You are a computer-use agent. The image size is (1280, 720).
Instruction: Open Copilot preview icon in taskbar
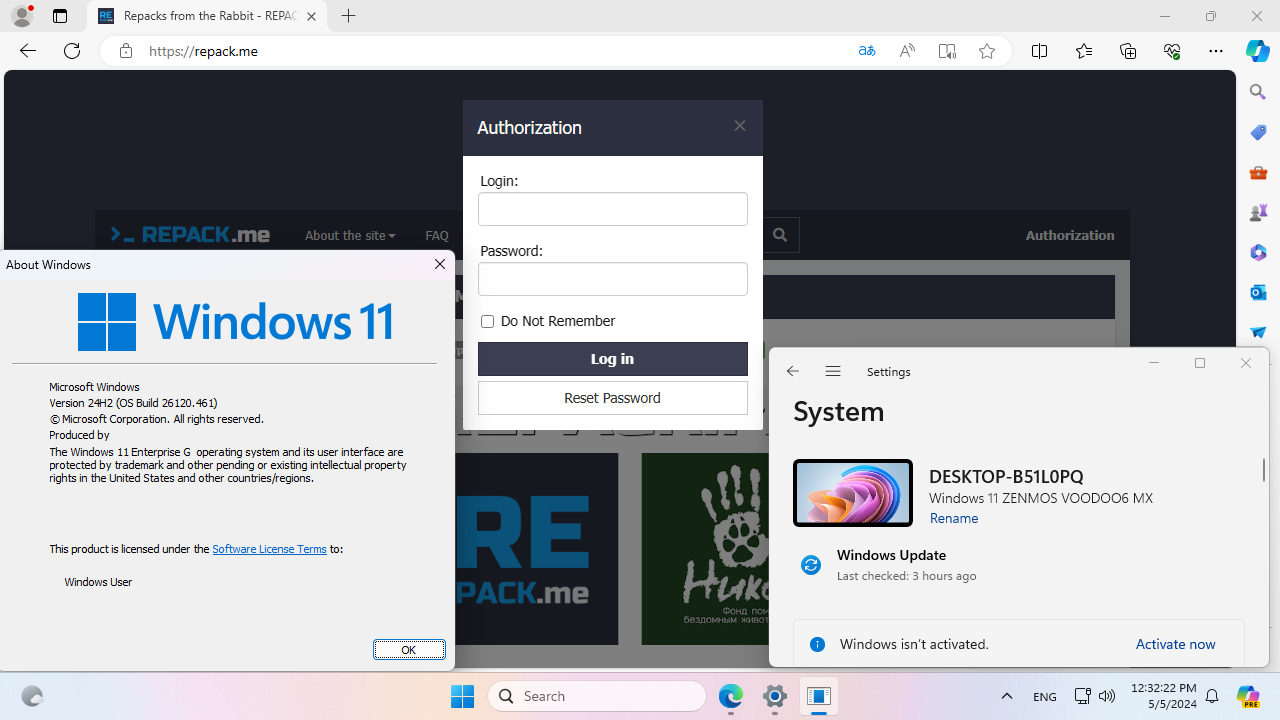click(1247, 696)
